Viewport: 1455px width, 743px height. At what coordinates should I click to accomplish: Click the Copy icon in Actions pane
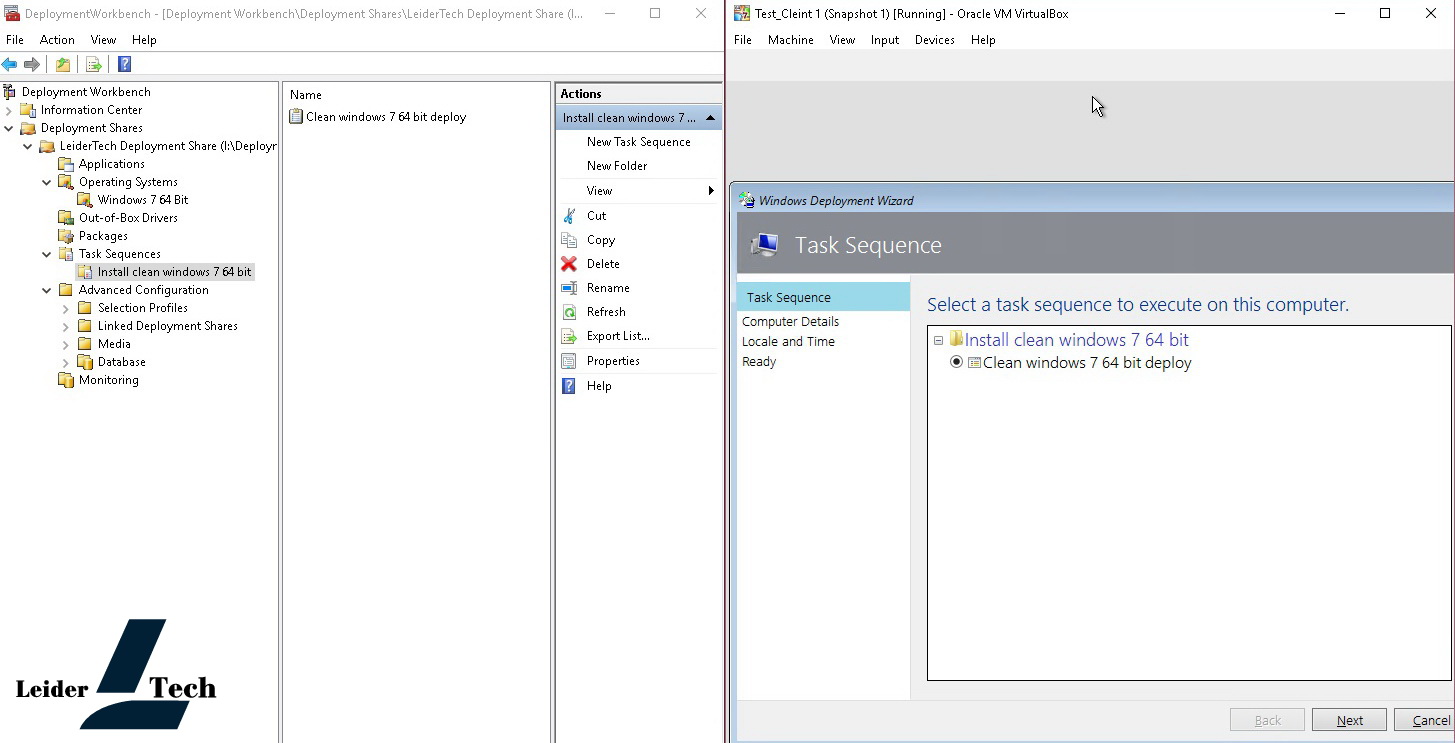[569, 240]
